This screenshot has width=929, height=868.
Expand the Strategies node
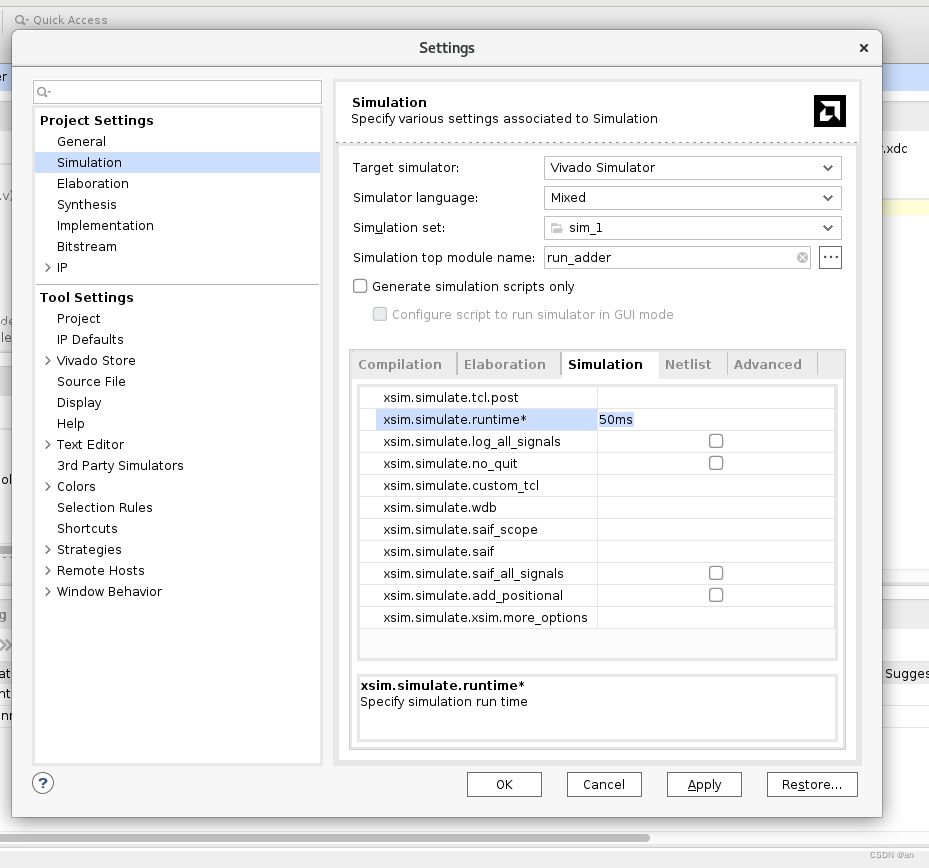point(48,549)
